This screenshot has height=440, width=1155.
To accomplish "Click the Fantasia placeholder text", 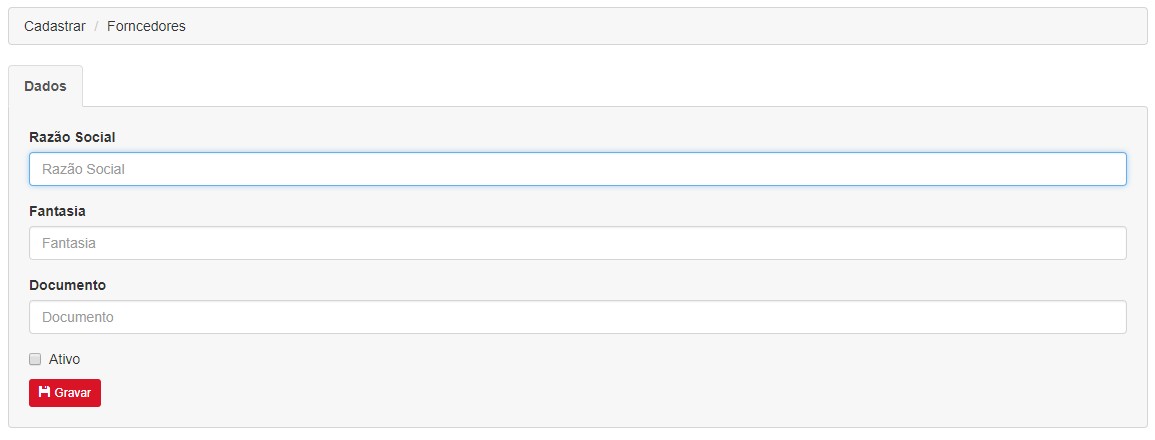I will 69,242.
